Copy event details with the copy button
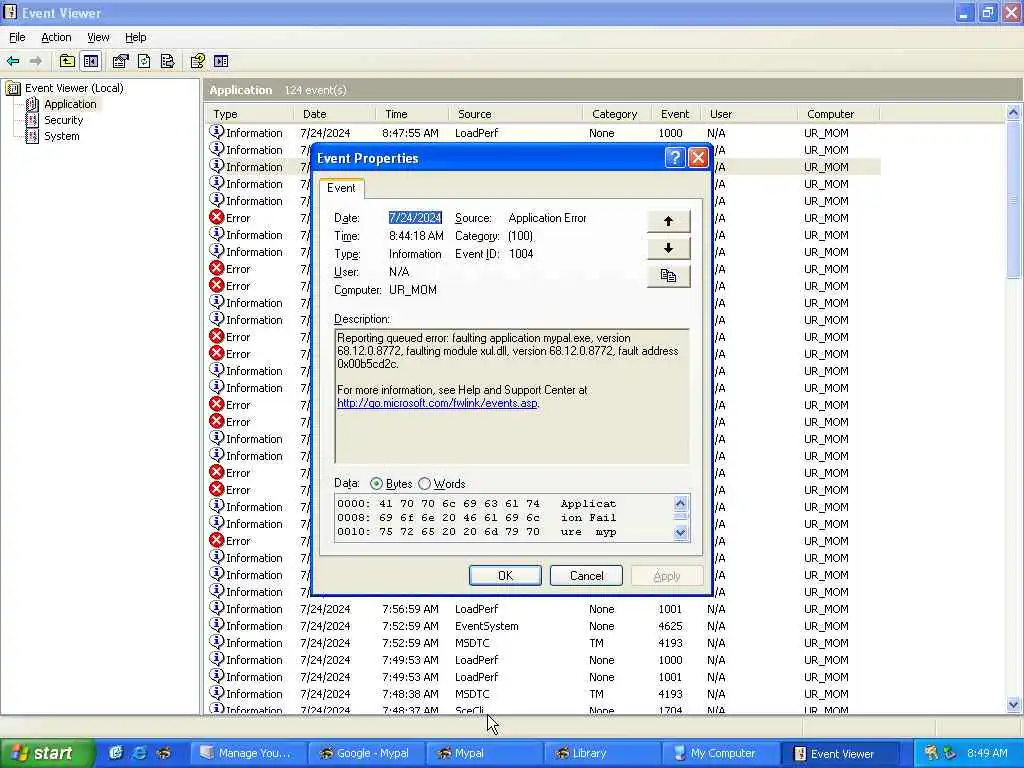Viewport: 1024px width, 768px height. (668, 276)
